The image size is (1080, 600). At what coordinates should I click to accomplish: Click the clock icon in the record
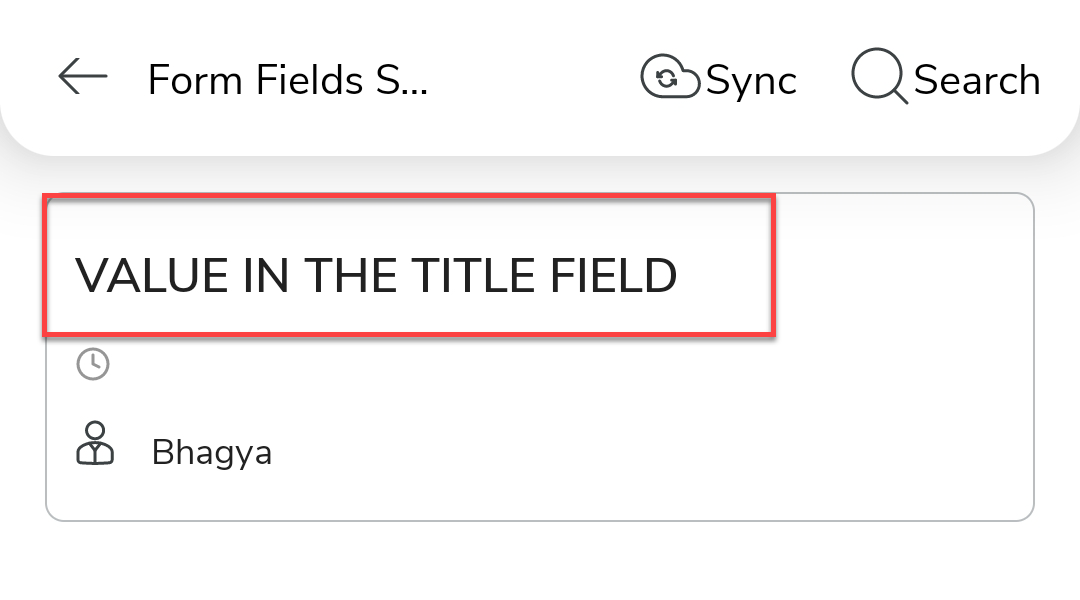coord(93,363)
